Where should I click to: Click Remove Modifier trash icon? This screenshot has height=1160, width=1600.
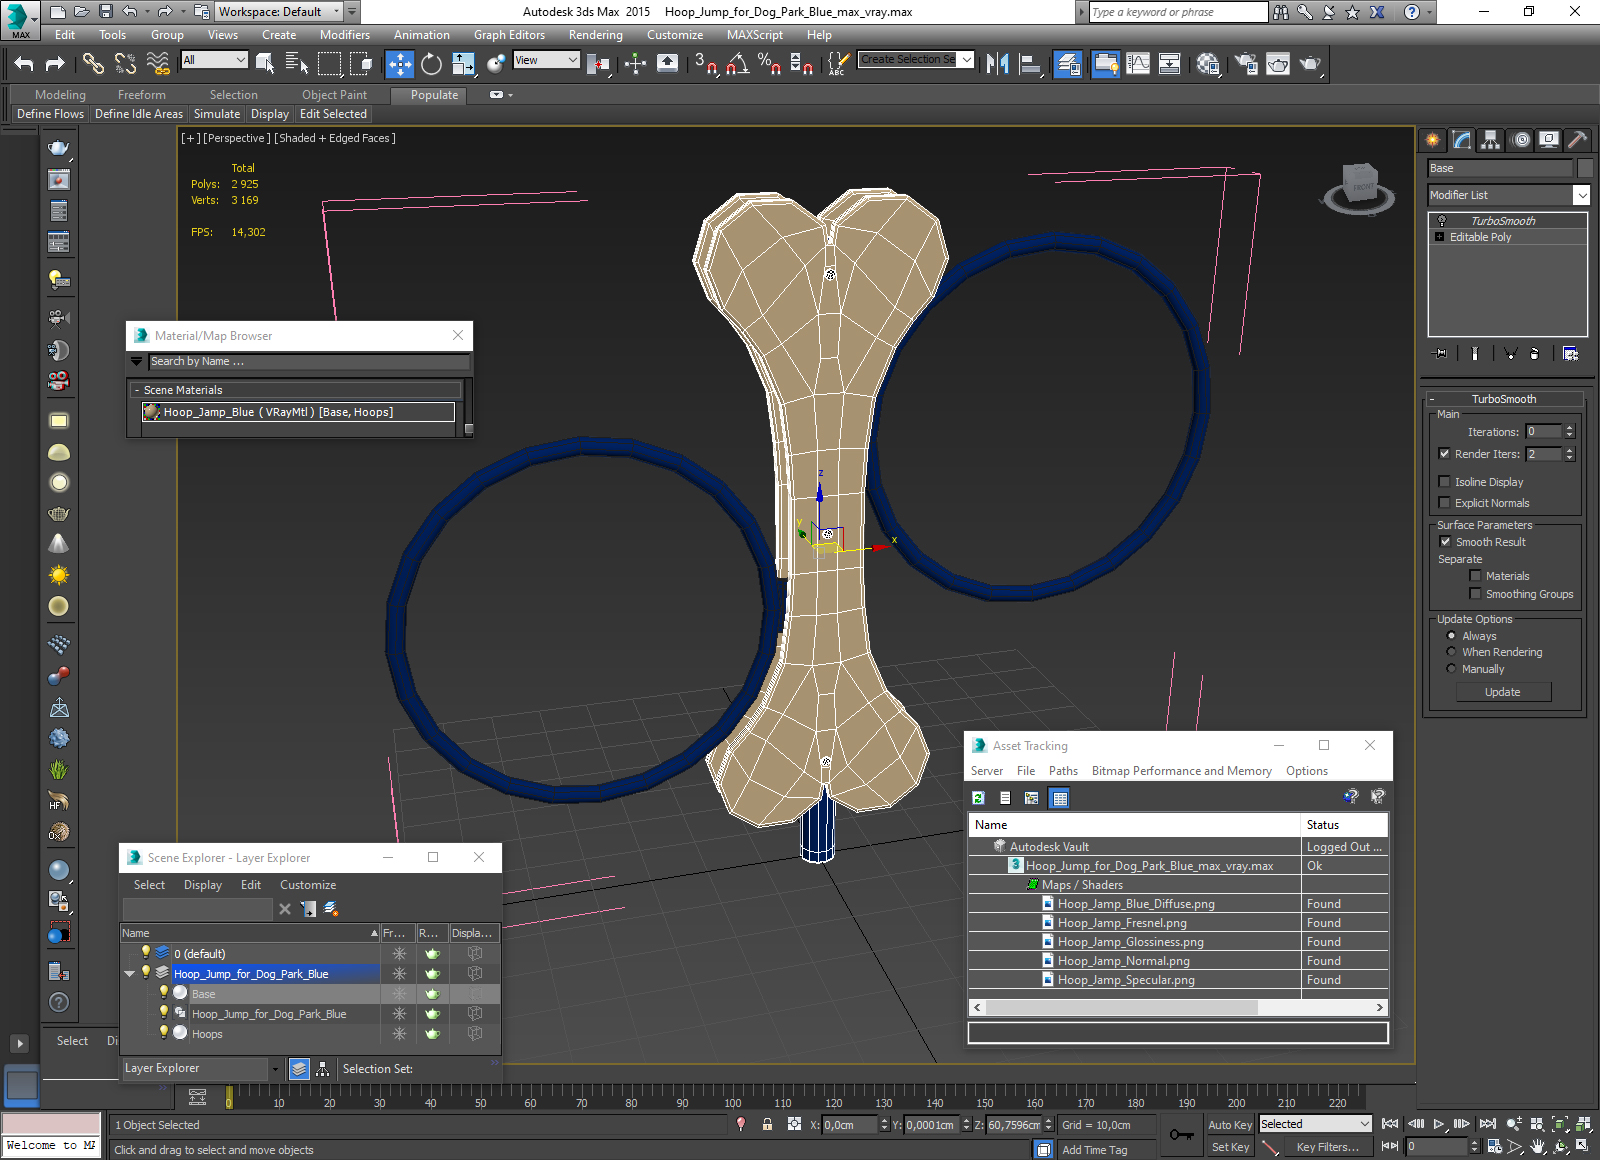coord(1535,353)
